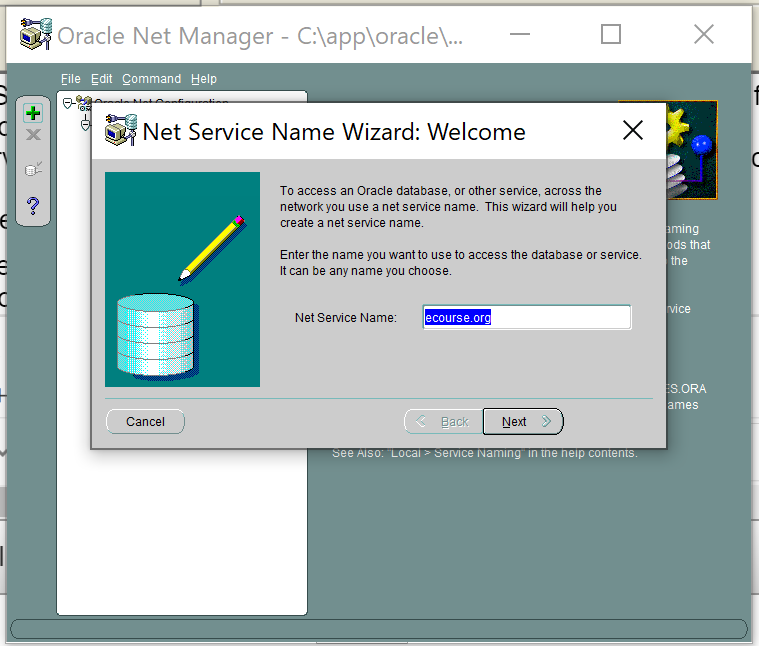759x646 pixels.
Task: Maximize the Oracle Net Manager window
Action: pos(610,35)
